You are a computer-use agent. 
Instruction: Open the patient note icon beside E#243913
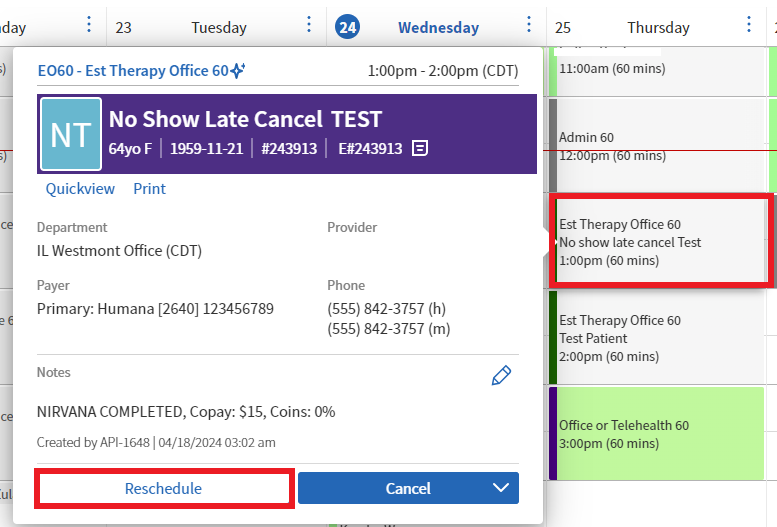coord(420,148)
